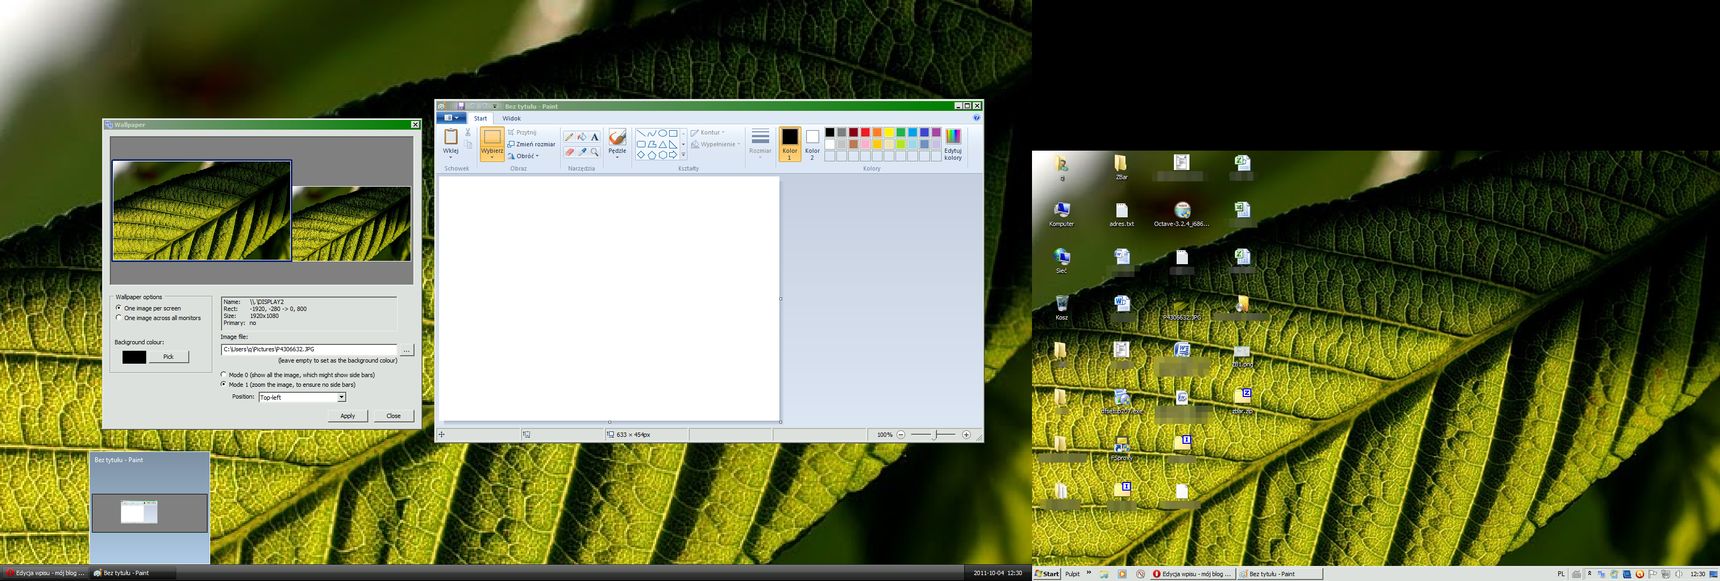Viewport: 1720px width, 581px height.
Task: Select the right monitor preview thumbnail
Action: 351,224
